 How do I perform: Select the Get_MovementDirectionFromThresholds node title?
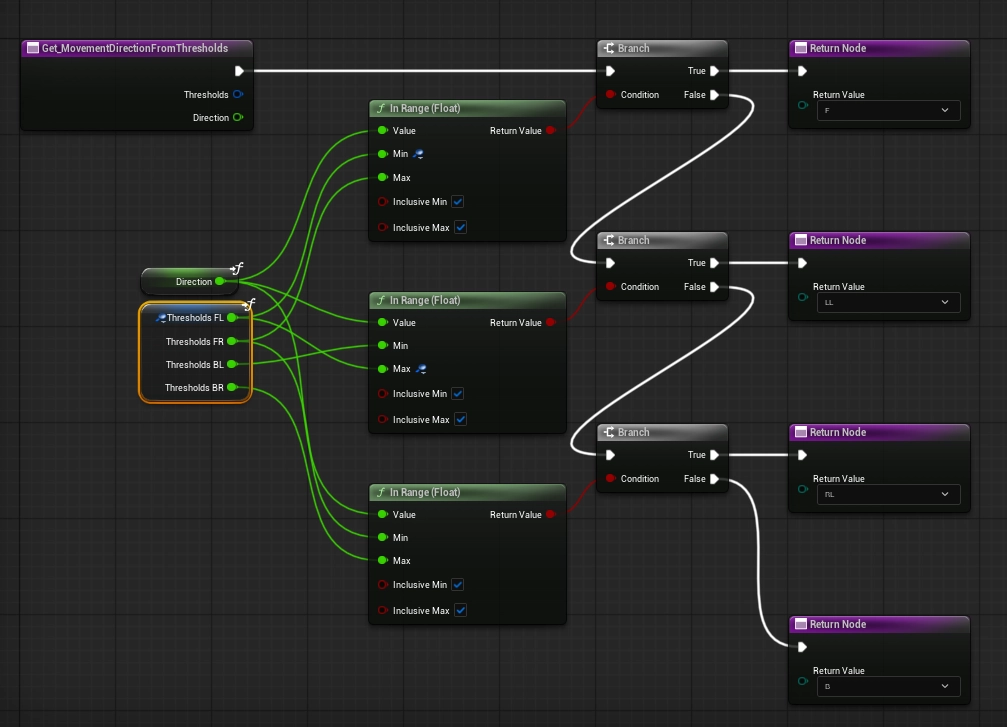coord(137,48)
